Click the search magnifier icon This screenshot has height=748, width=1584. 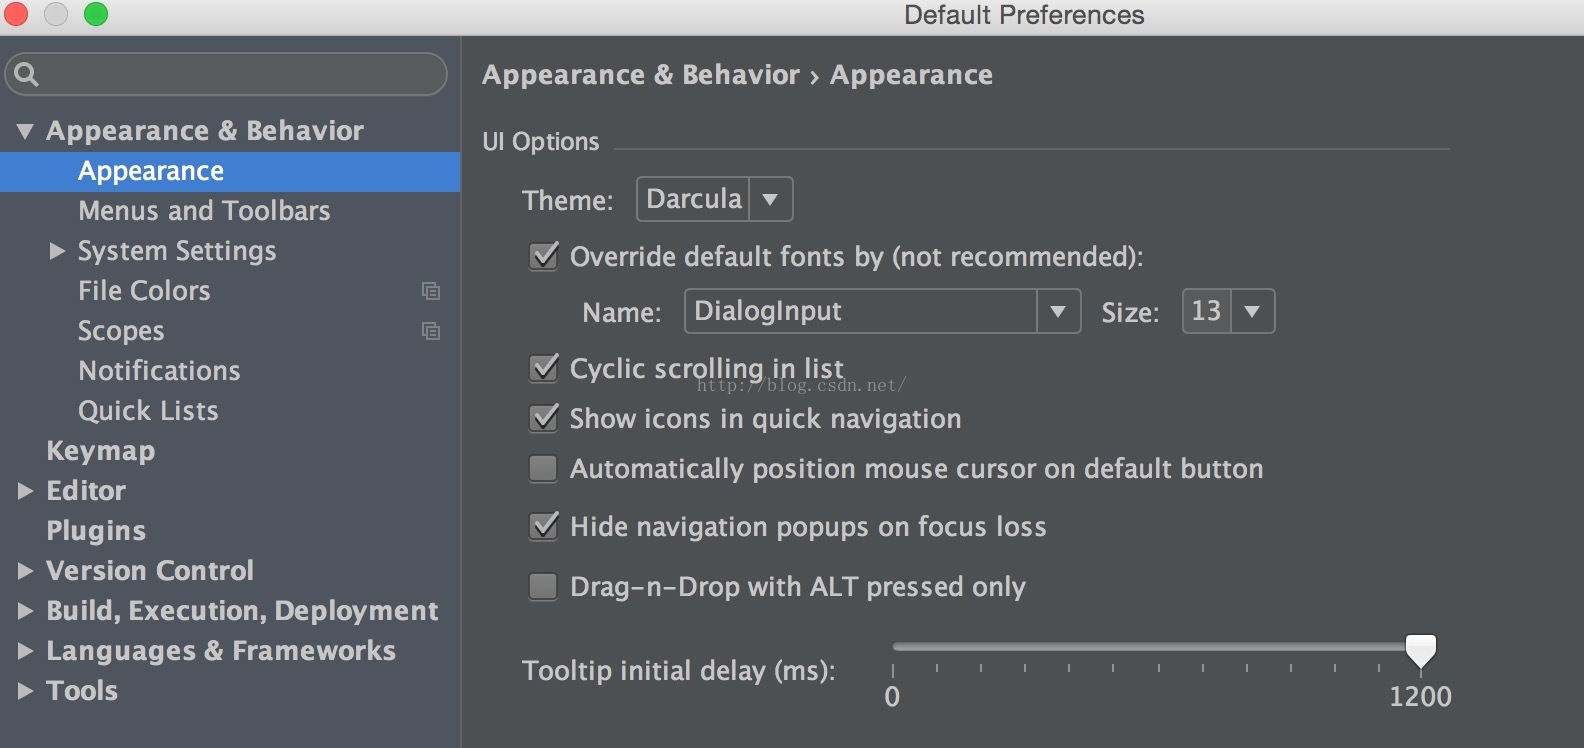pos(27,74)
